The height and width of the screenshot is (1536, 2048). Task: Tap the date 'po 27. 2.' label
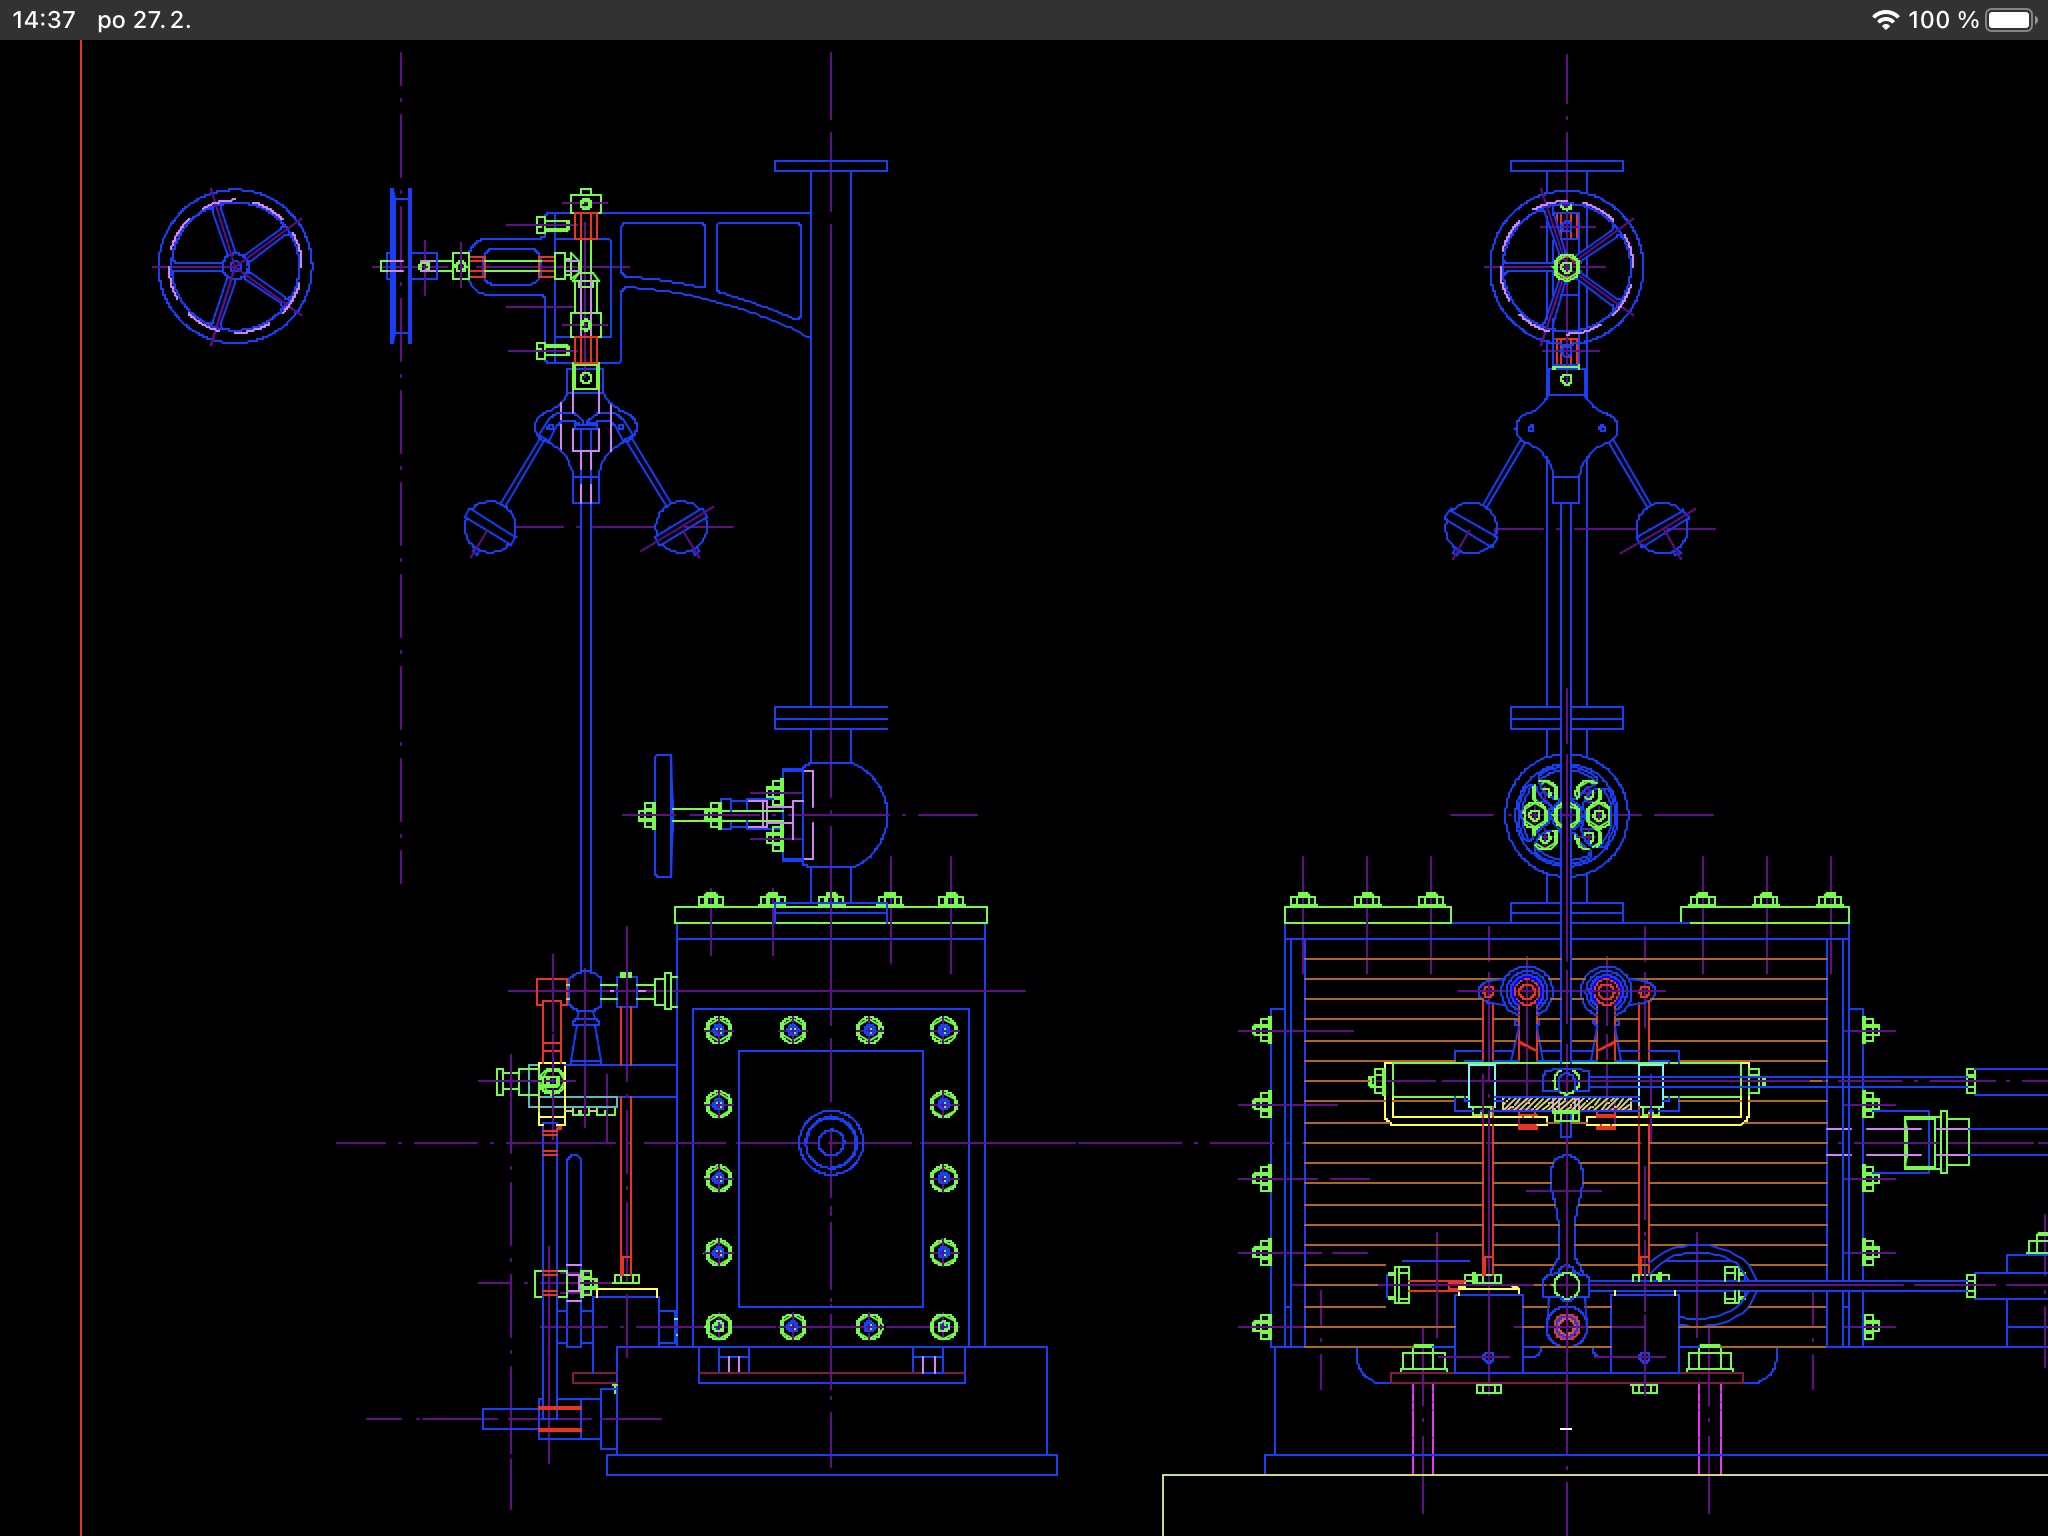point(144,20)
